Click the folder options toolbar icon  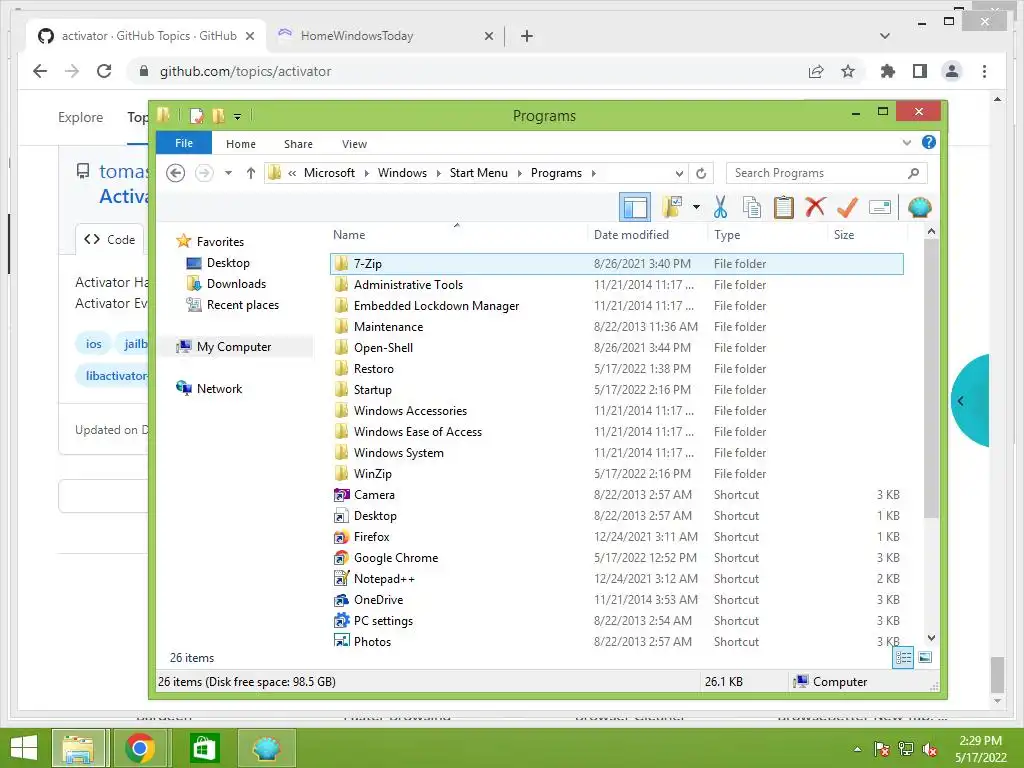tap(672, 208)
